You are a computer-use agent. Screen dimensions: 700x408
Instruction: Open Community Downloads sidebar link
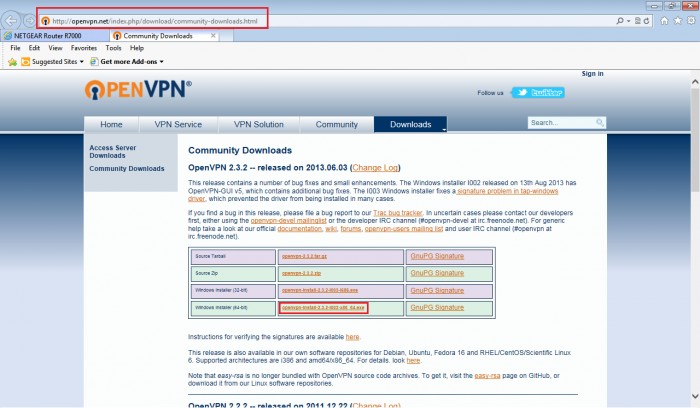pyautogui.click(x=127, y=168)
